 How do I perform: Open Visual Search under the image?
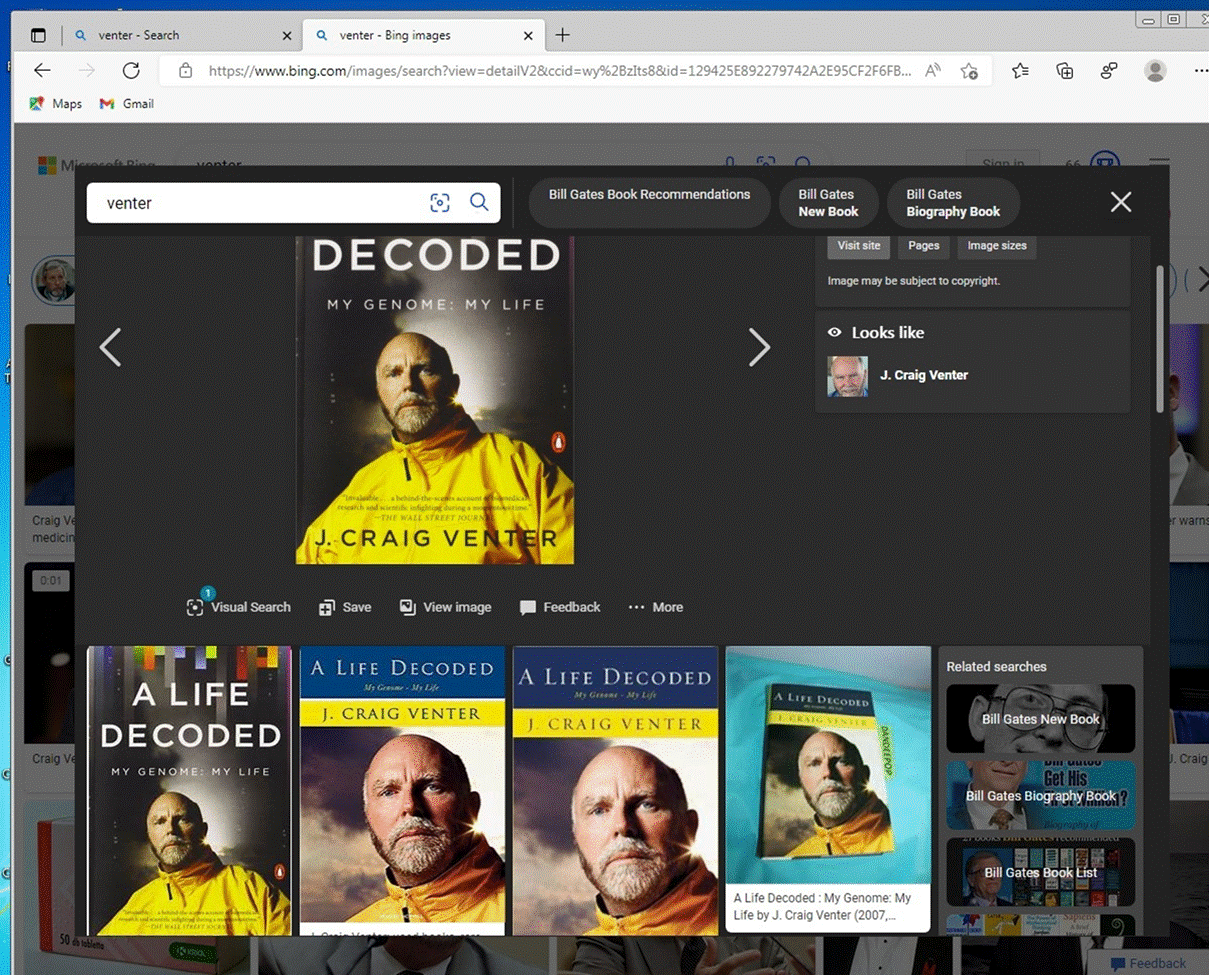coord(239,606)
